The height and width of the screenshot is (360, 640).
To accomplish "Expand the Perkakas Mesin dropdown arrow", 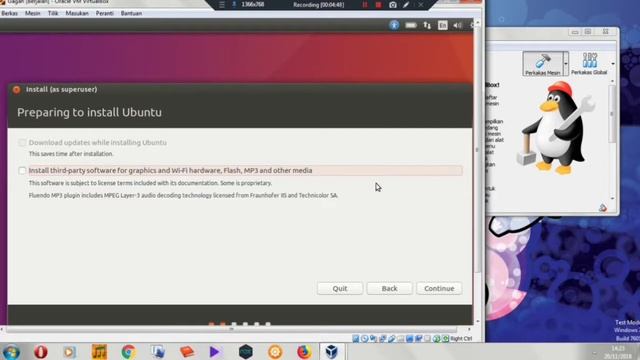I will [566, 64].
